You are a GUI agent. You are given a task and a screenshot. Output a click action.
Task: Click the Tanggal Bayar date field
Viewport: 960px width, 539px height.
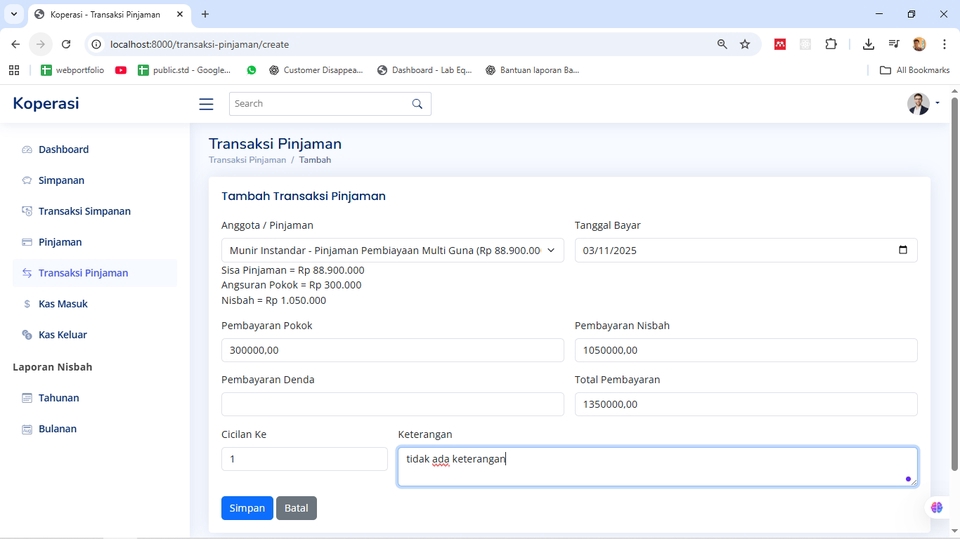click(746, 251)
